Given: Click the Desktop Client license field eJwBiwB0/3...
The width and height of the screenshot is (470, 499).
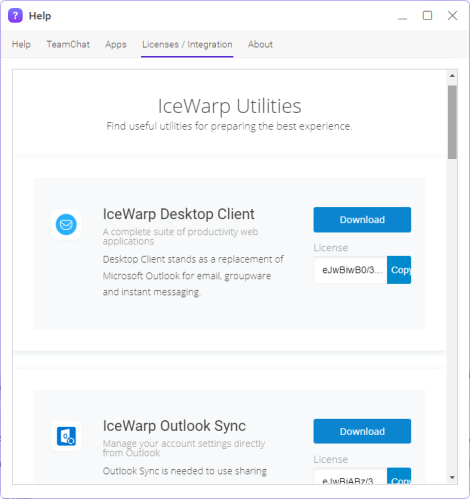Looking at the screenshot, I should (350, 270).
